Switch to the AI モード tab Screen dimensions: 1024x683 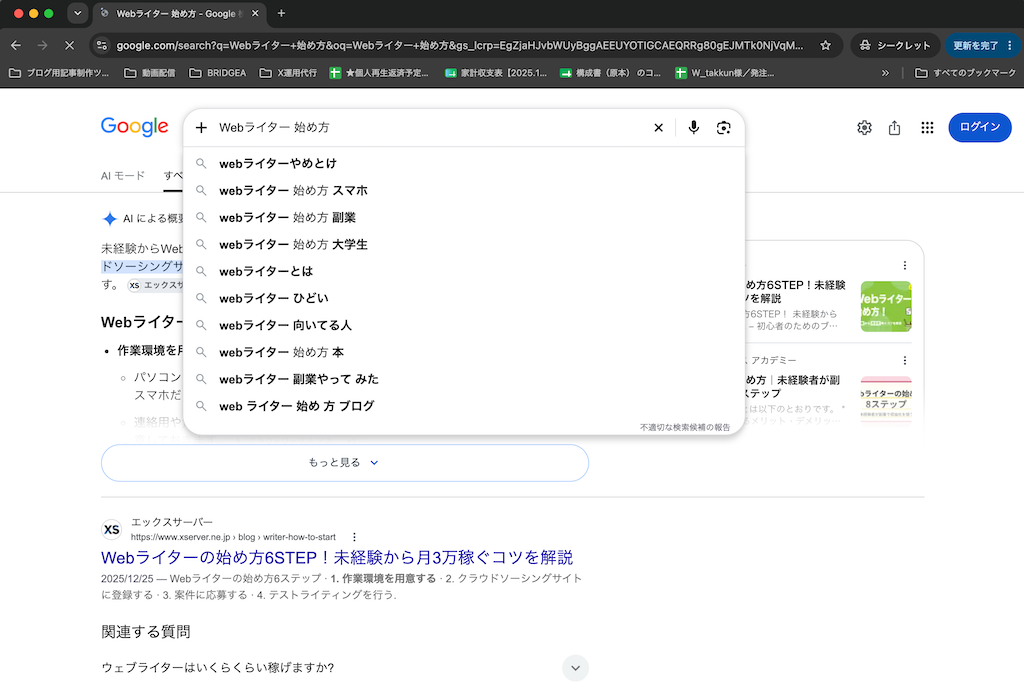coord(123,176)
